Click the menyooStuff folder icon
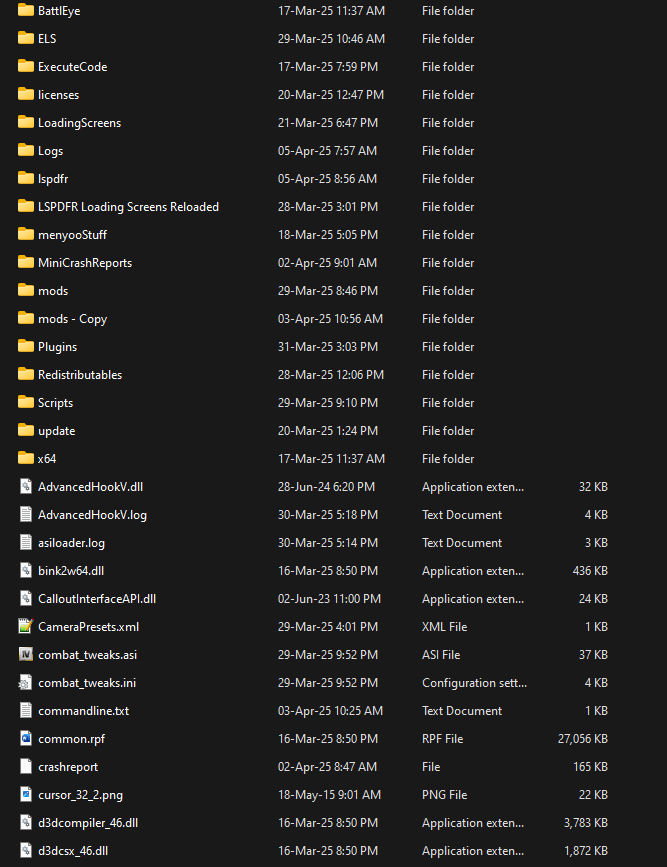The width and height of the screenshot is (667, 867). (25, 234)
